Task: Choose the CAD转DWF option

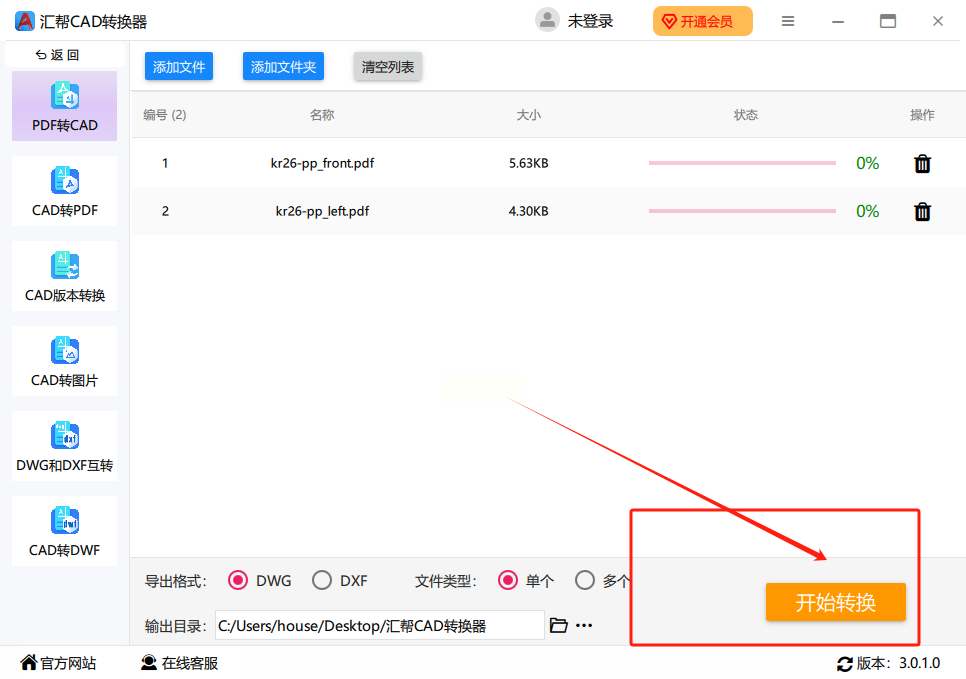Action: 65,531
